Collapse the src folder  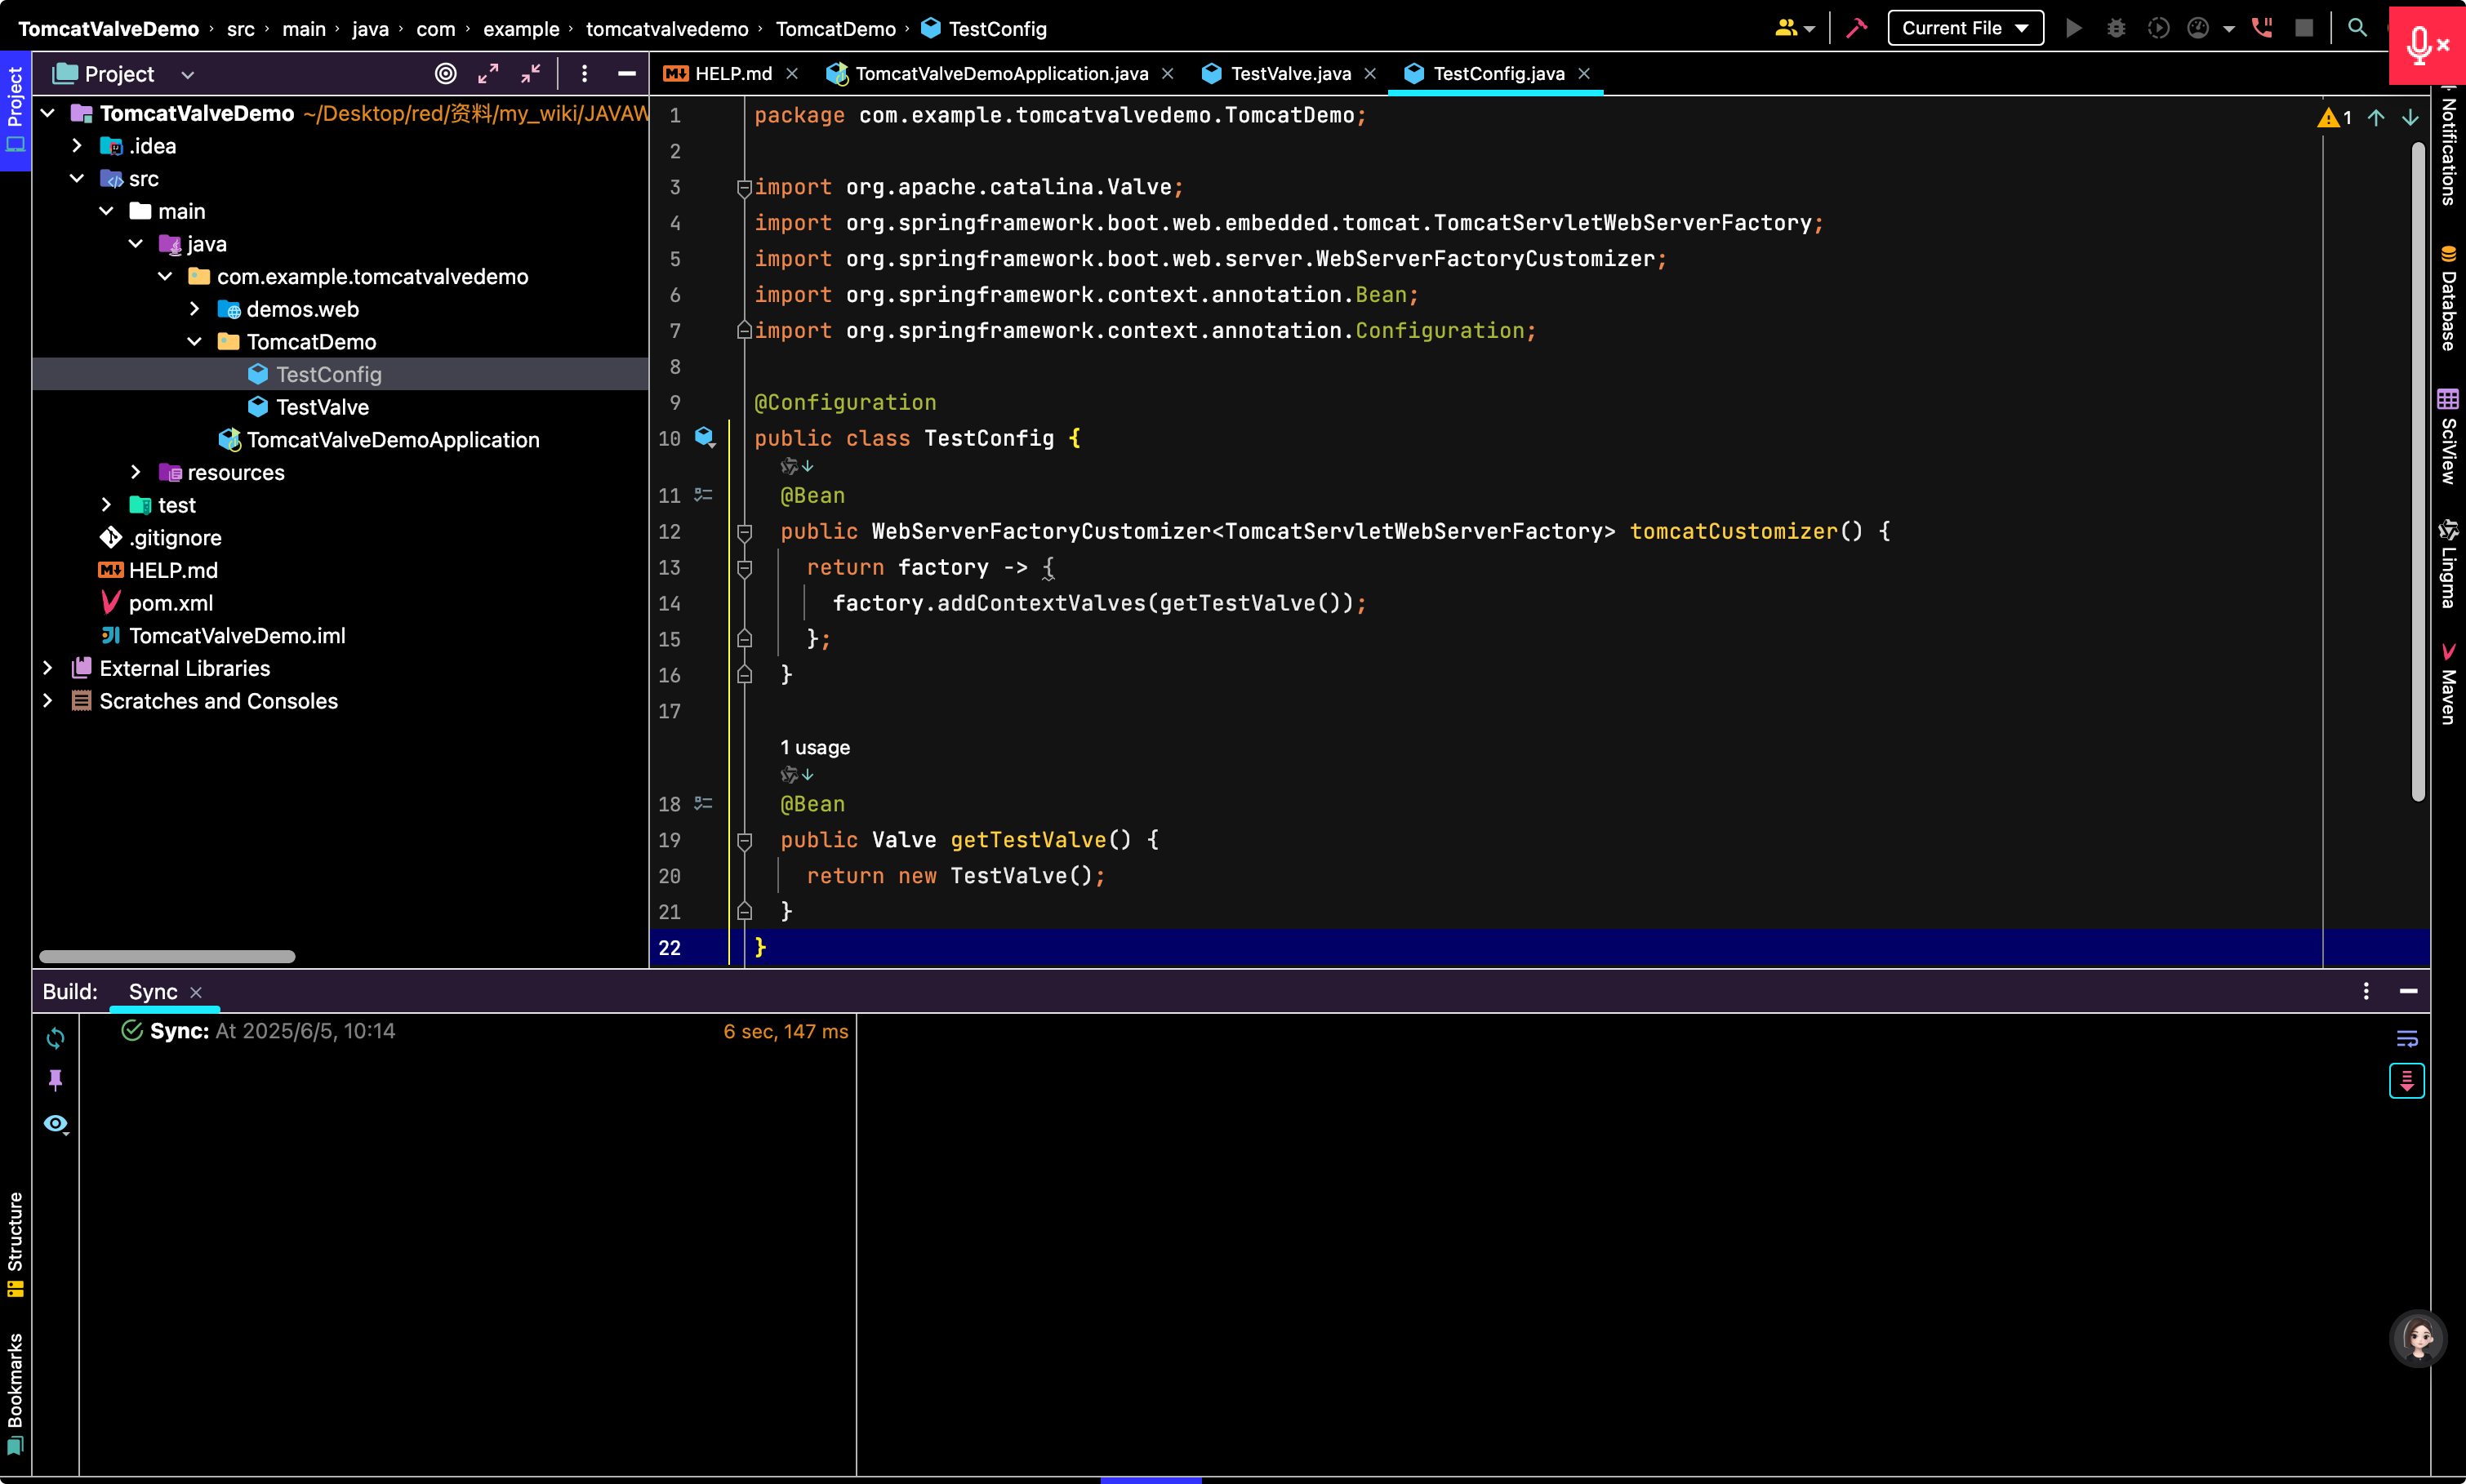[x=77, y=178]
